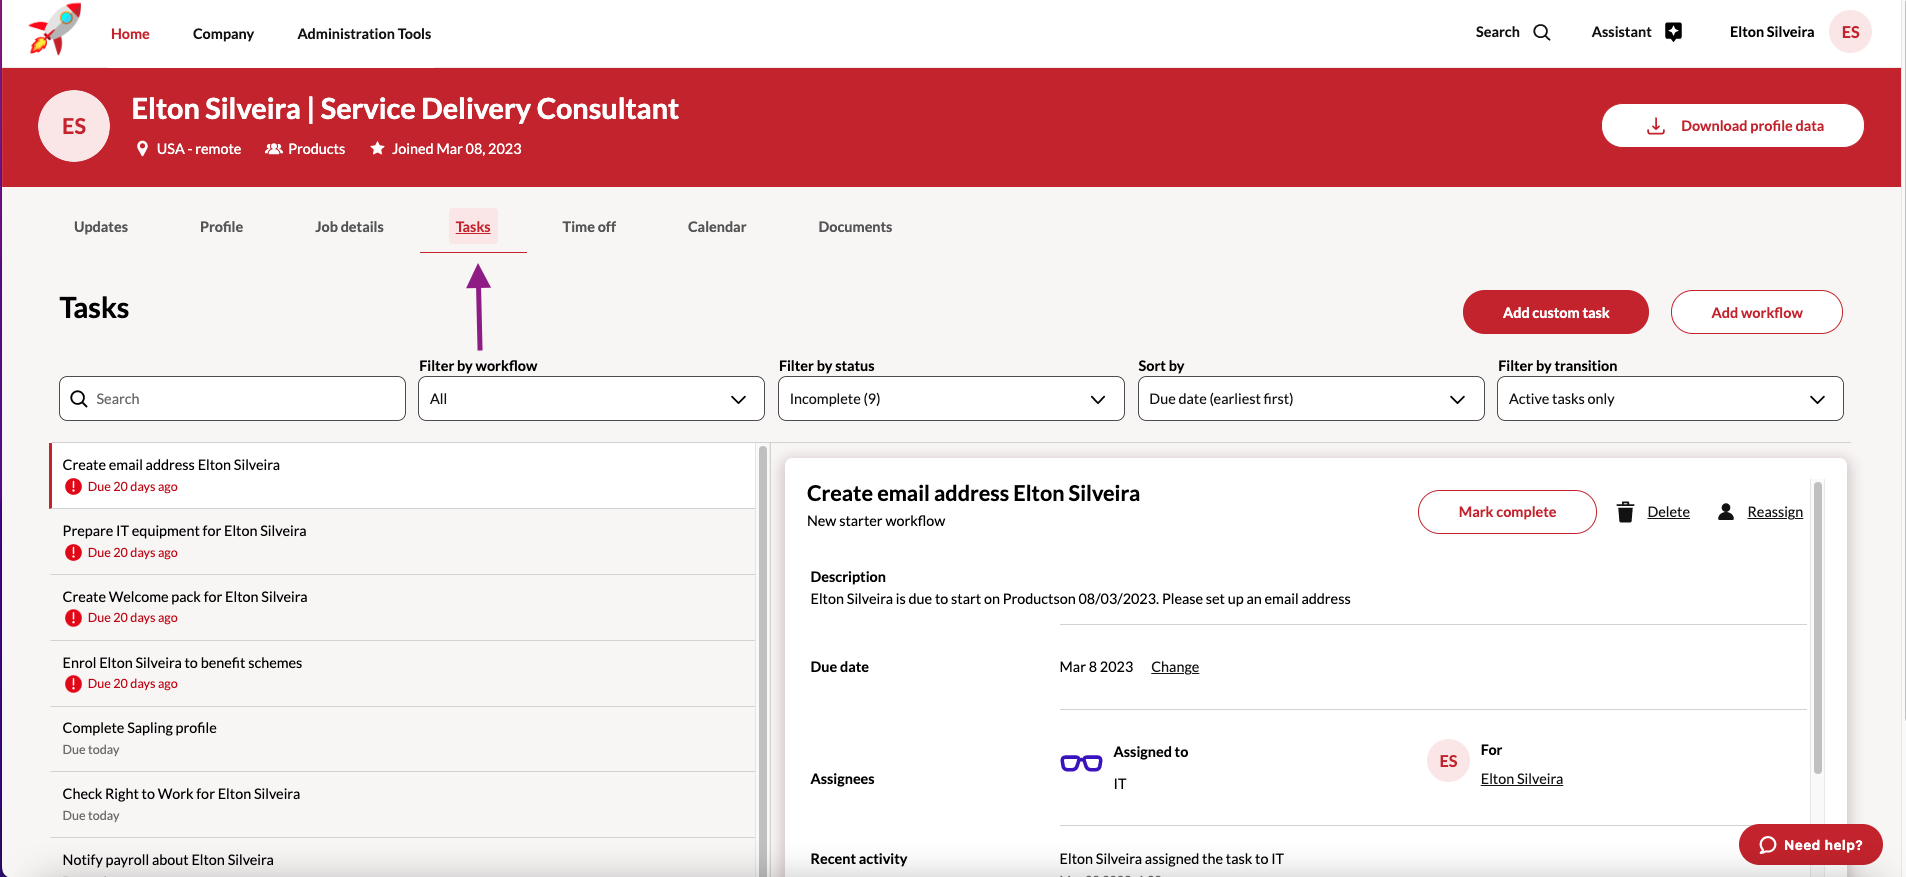This screenshot has width=1906, height=877.
Task: Click the IT glasses assignee icon
Action: point(1081,763)
